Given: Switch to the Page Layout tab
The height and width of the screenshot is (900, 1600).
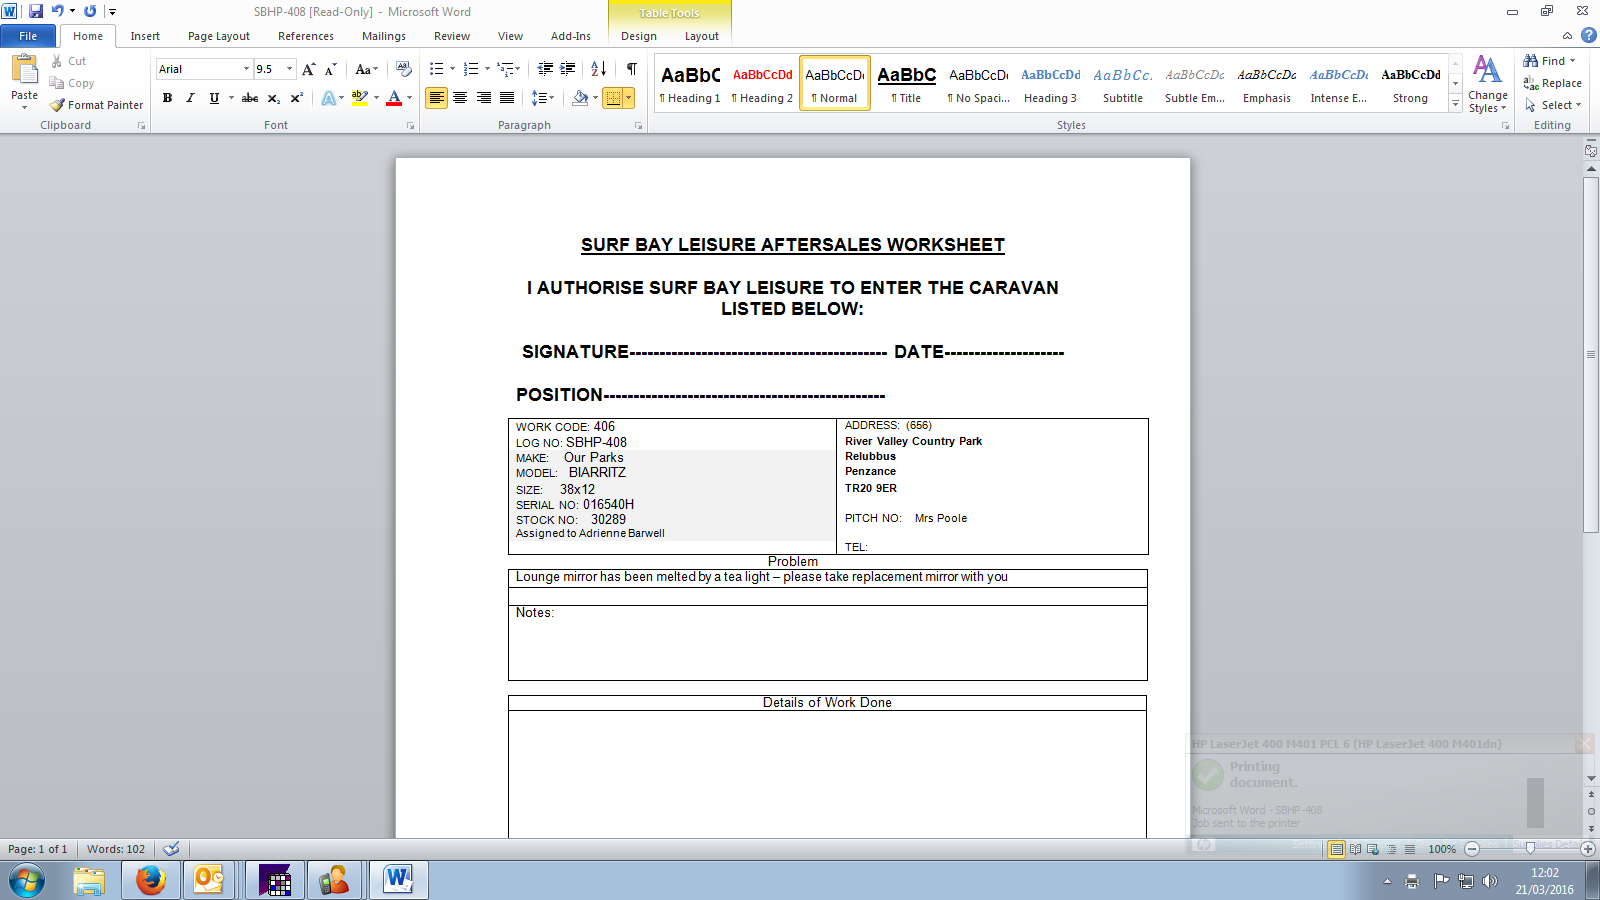Looking at the screenshot, I should 219,36.
